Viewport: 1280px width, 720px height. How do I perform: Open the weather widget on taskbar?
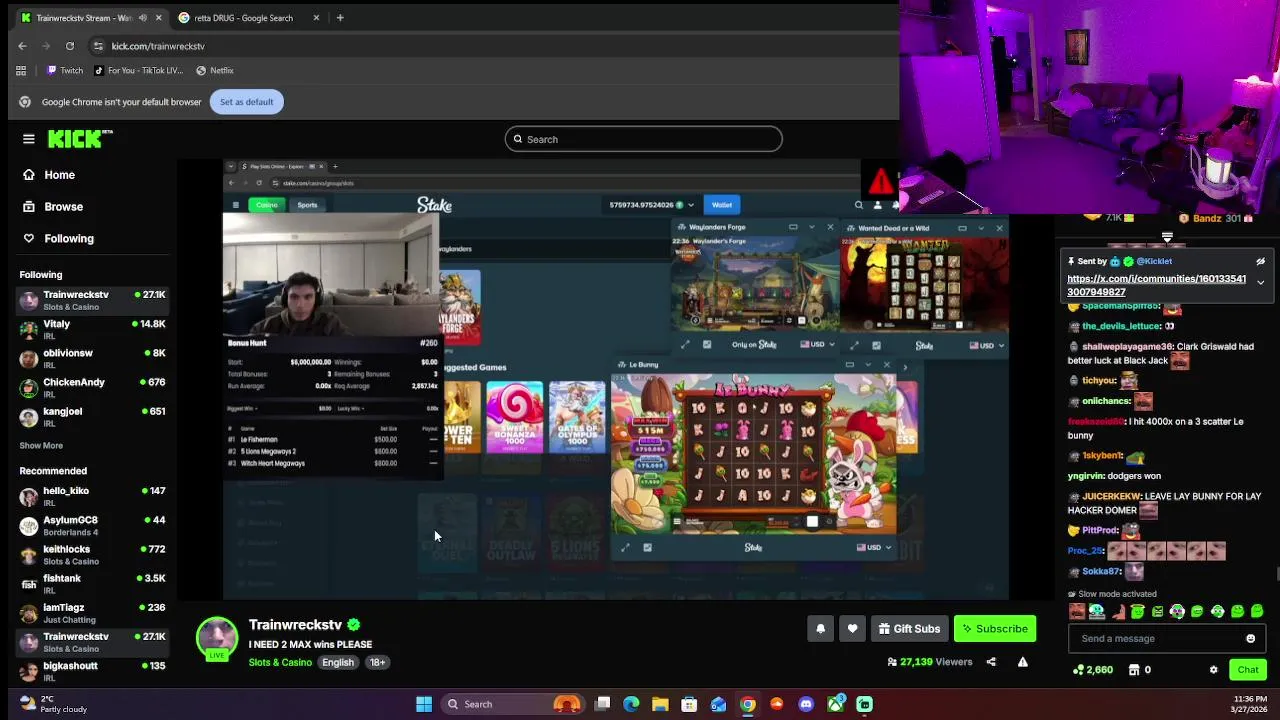point(55,704)
